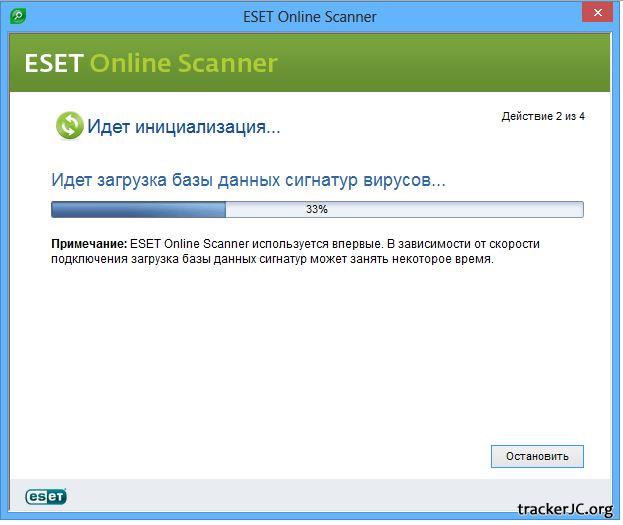The image size is (623, 525).
Task: Click the white ESET word in green banner
Action: [53, 63]
